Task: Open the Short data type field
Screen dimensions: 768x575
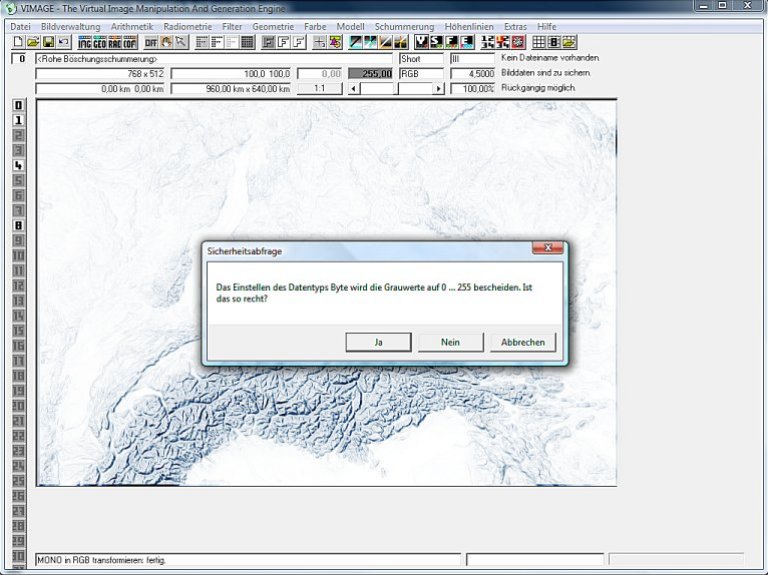Action: (x=420, y=59)
